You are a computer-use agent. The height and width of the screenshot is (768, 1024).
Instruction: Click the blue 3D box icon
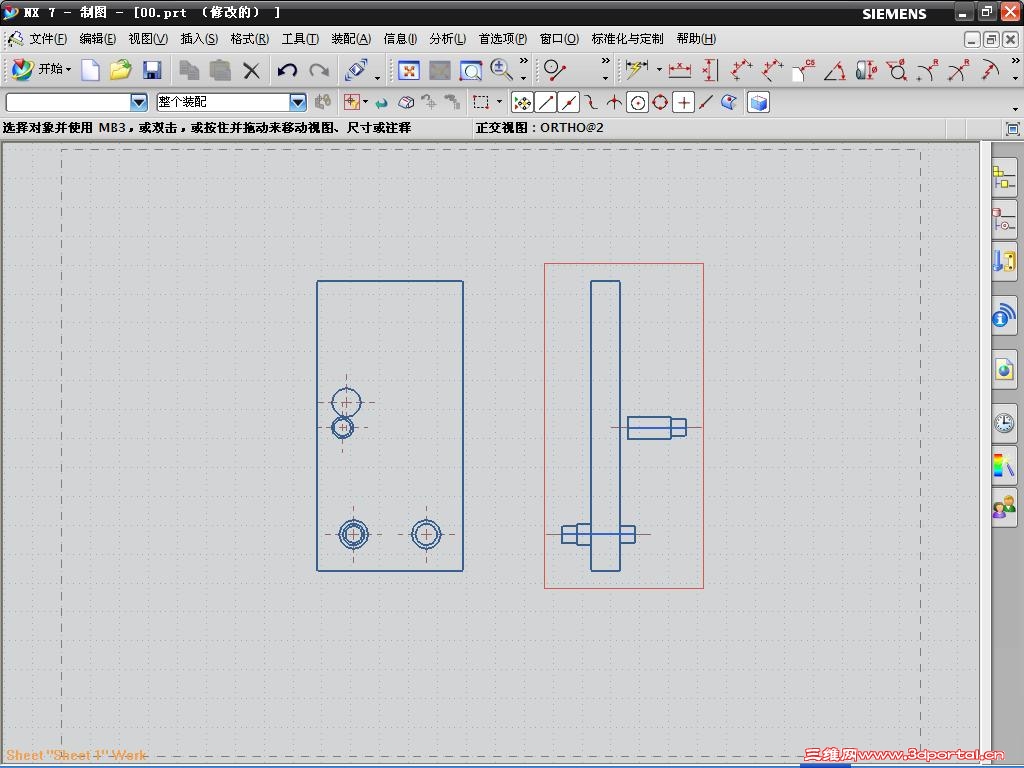[x=758, y=103]
